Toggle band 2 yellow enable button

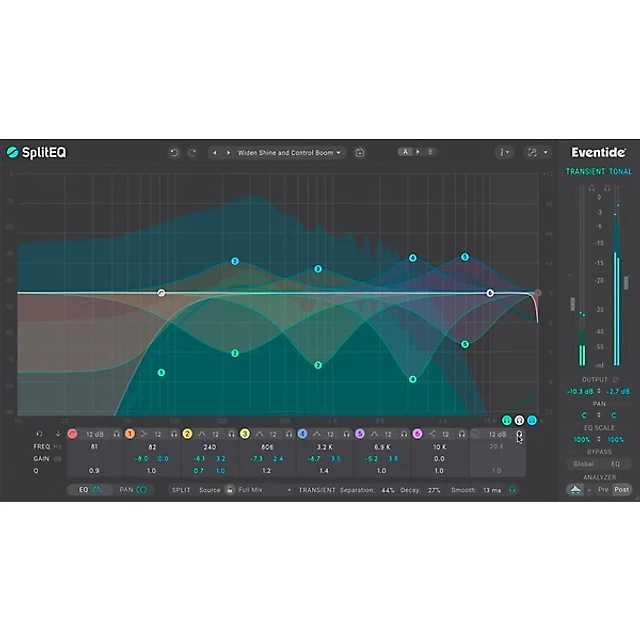click(x=187, y=434)
